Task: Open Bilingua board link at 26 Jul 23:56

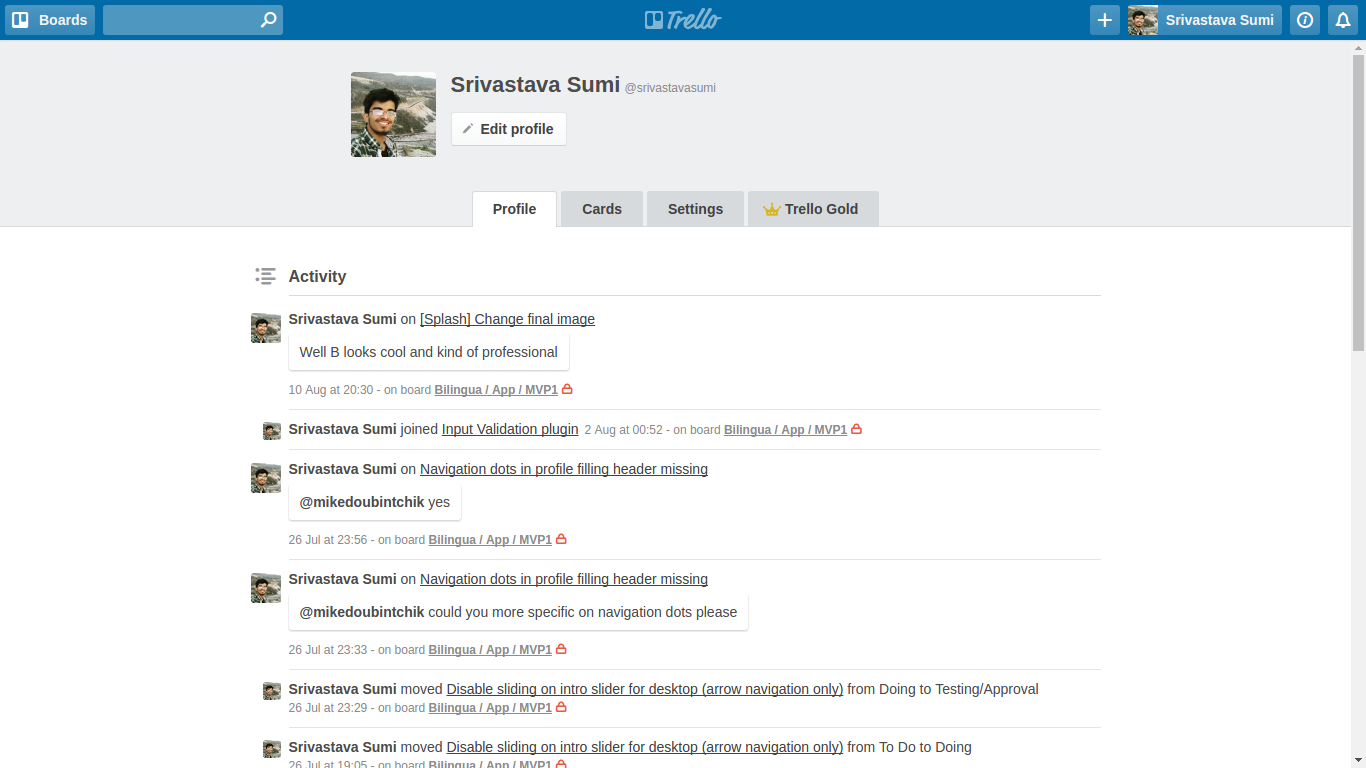Action: pos(490,540)
